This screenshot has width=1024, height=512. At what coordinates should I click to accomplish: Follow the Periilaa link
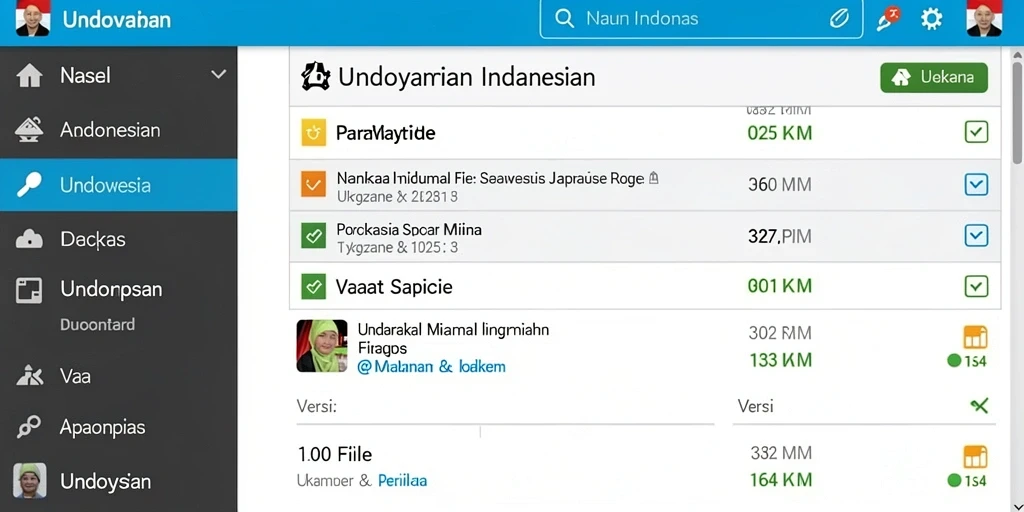click(402, 481)
